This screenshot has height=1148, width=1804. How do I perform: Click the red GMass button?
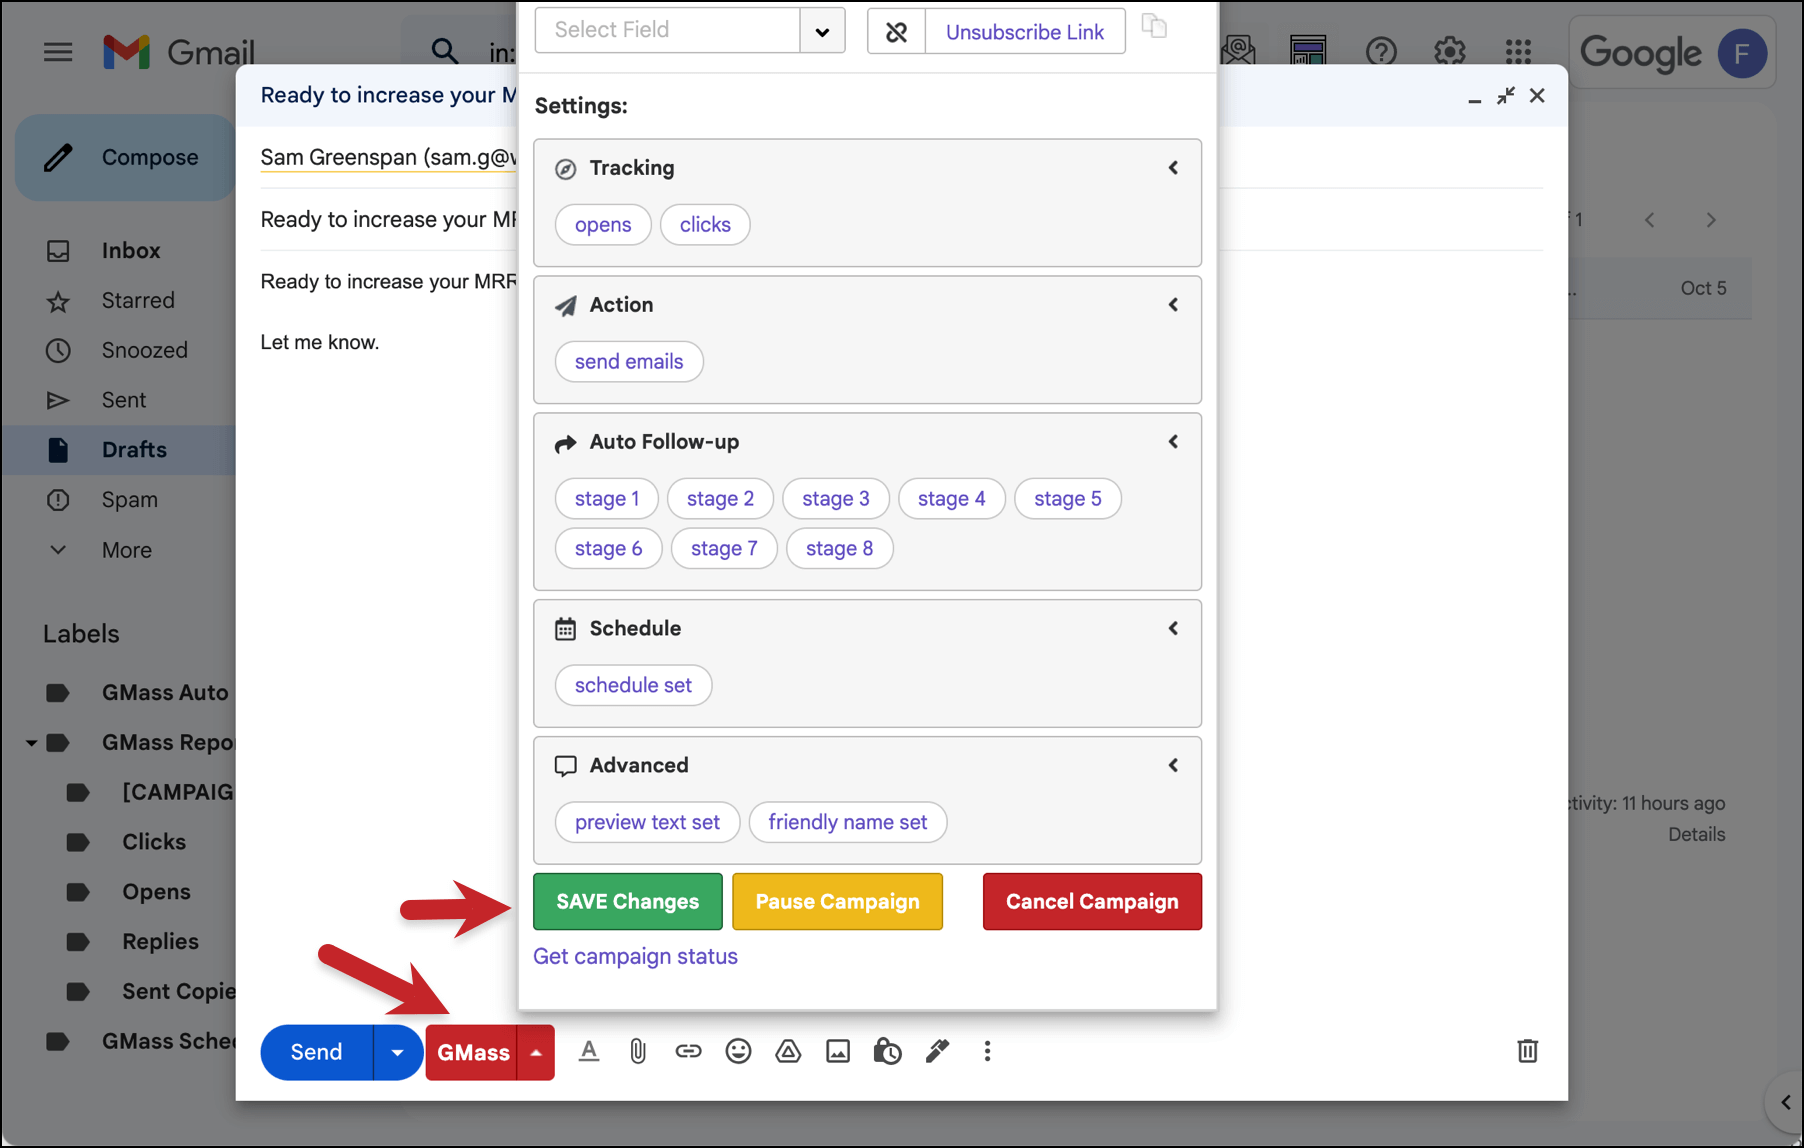[x=472, y=1052]
